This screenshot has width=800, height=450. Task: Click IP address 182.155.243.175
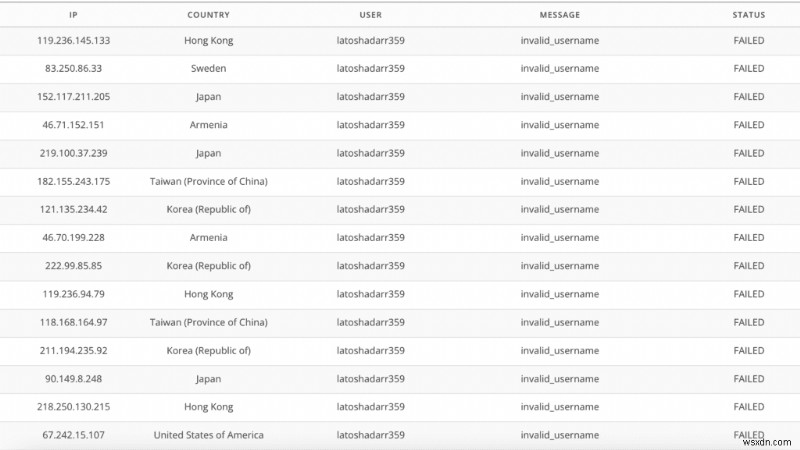tap(74, 182)
